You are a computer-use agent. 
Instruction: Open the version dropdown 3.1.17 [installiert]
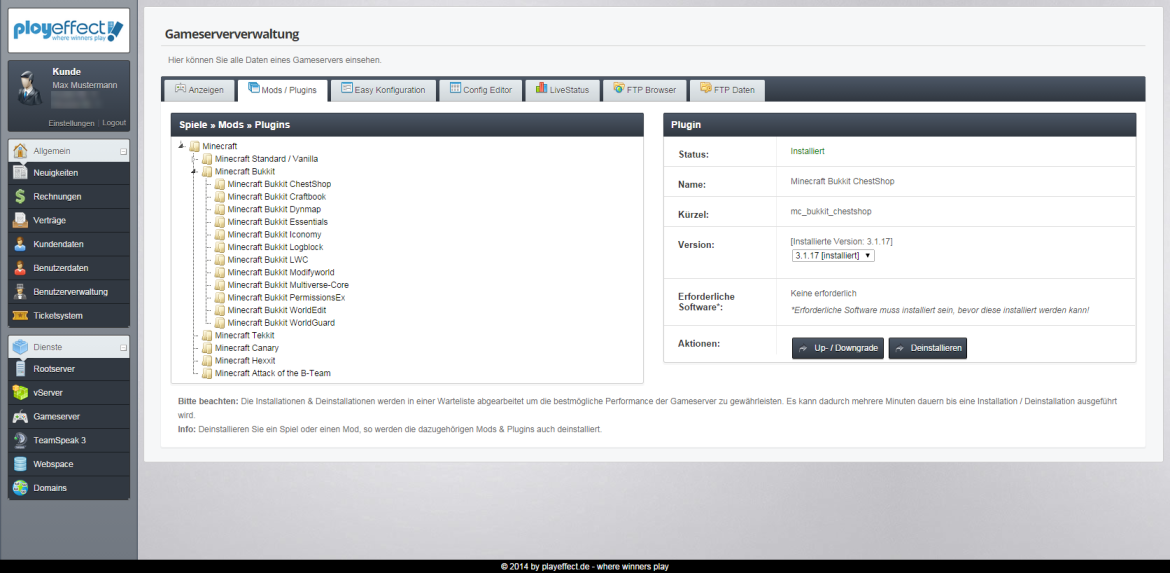[833, 255]
